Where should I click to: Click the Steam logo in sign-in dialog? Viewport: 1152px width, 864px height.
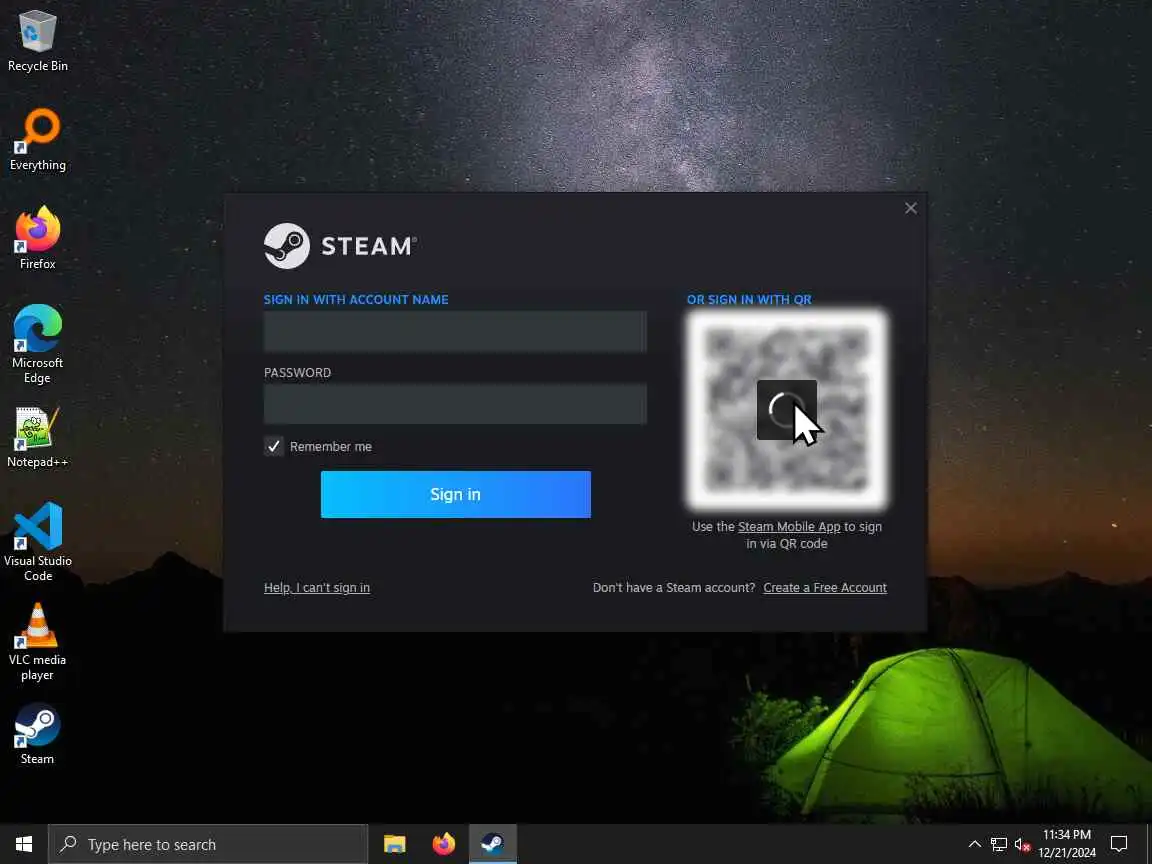tap(340, 246)
